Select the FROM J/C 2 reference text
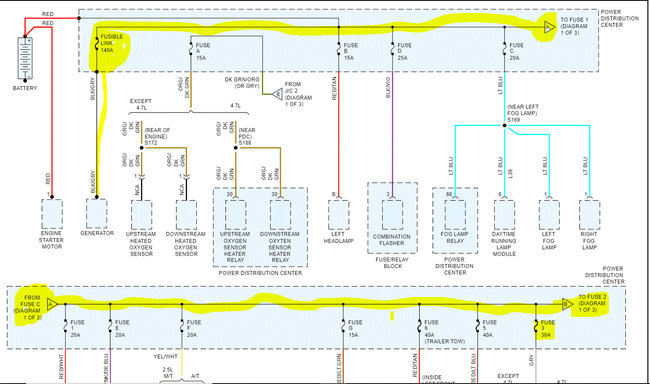Screen dimensions: 650x384 (298, 94)
